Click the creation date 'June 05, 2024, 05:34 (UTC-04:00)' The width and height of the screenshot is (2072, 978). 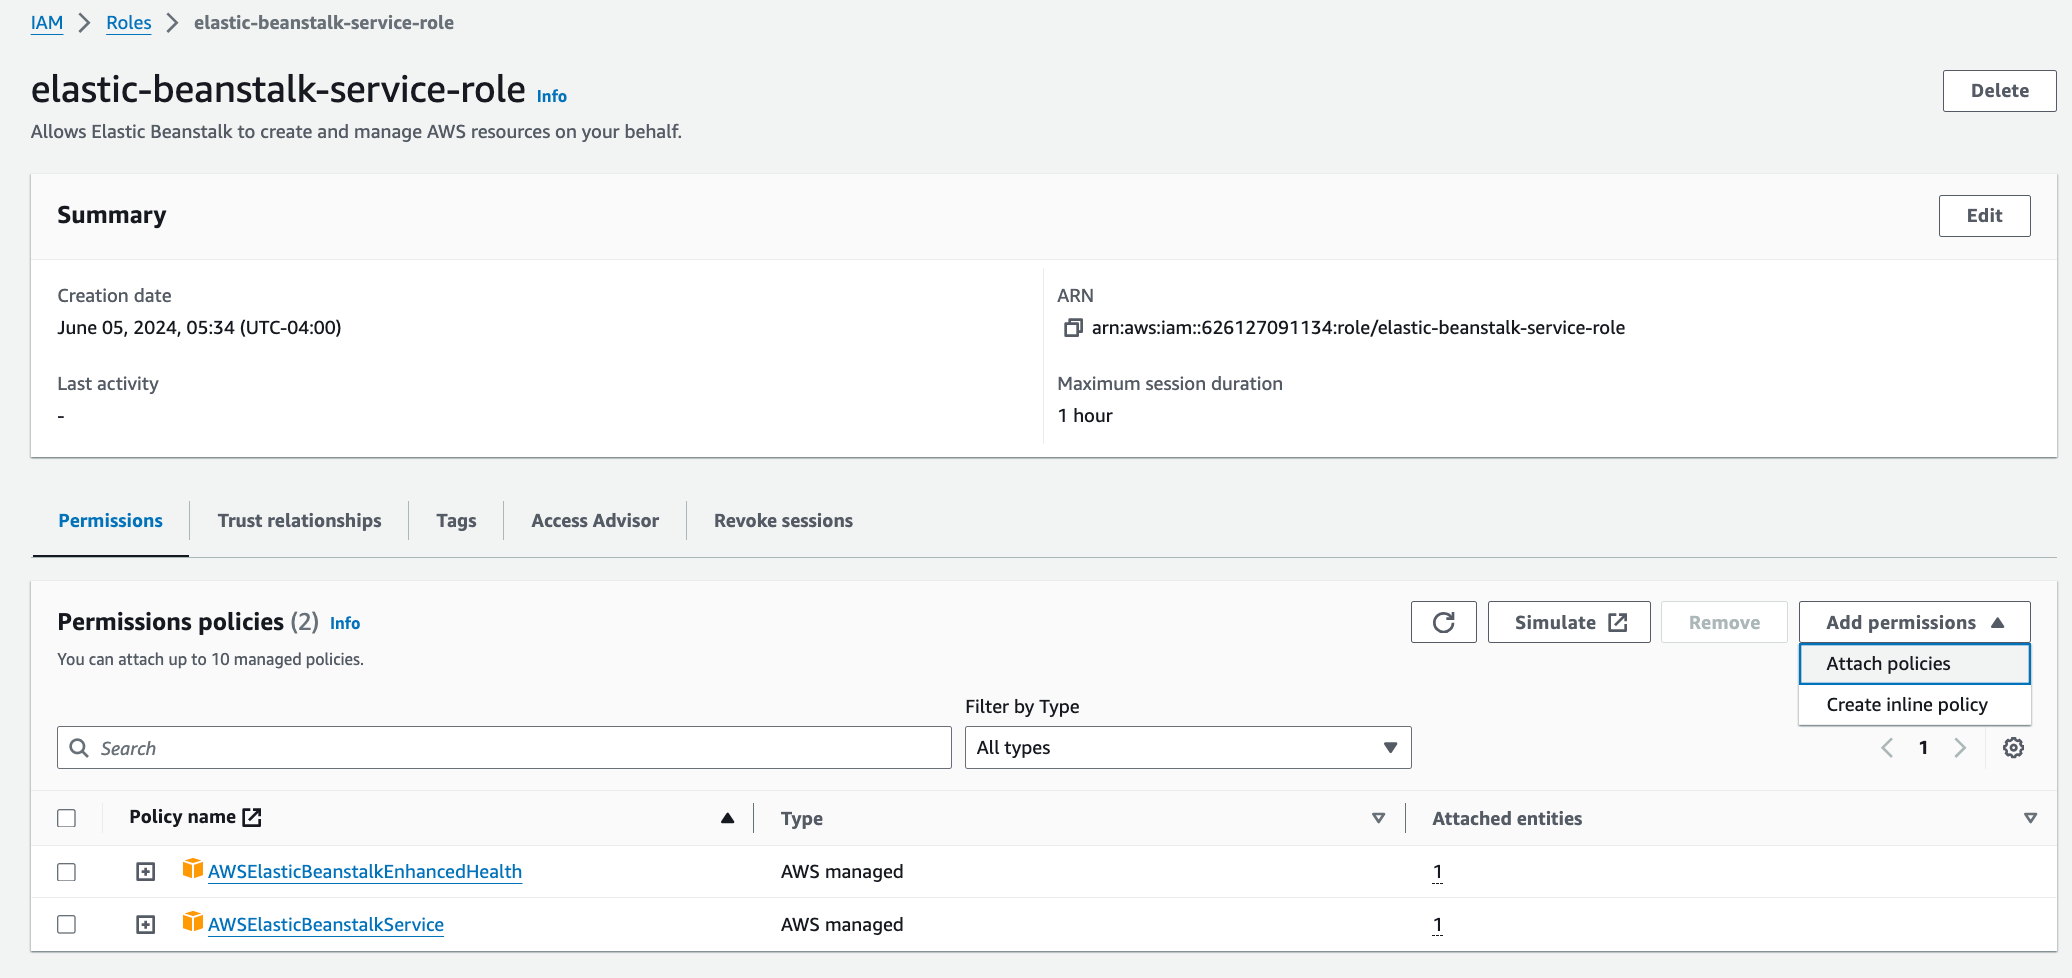pyautogui.click(x=199, y=328)
